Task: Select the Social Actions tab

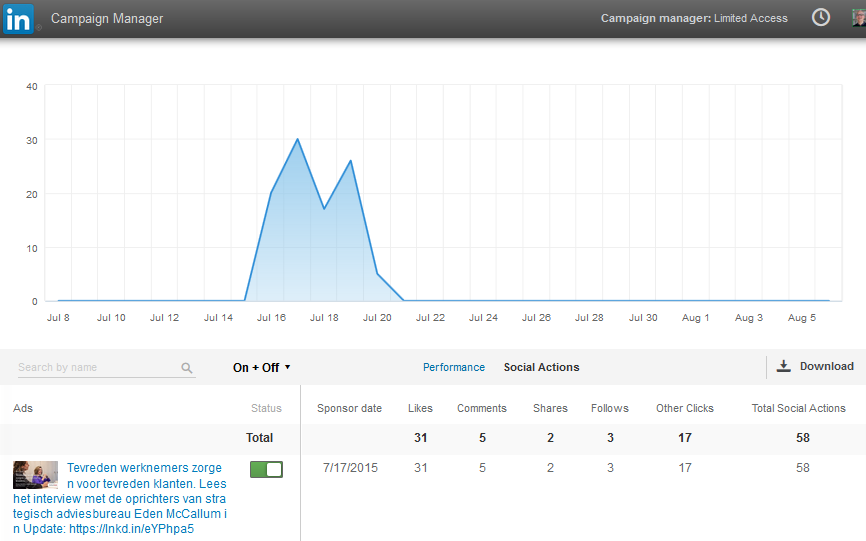Action: coord(541,367)
